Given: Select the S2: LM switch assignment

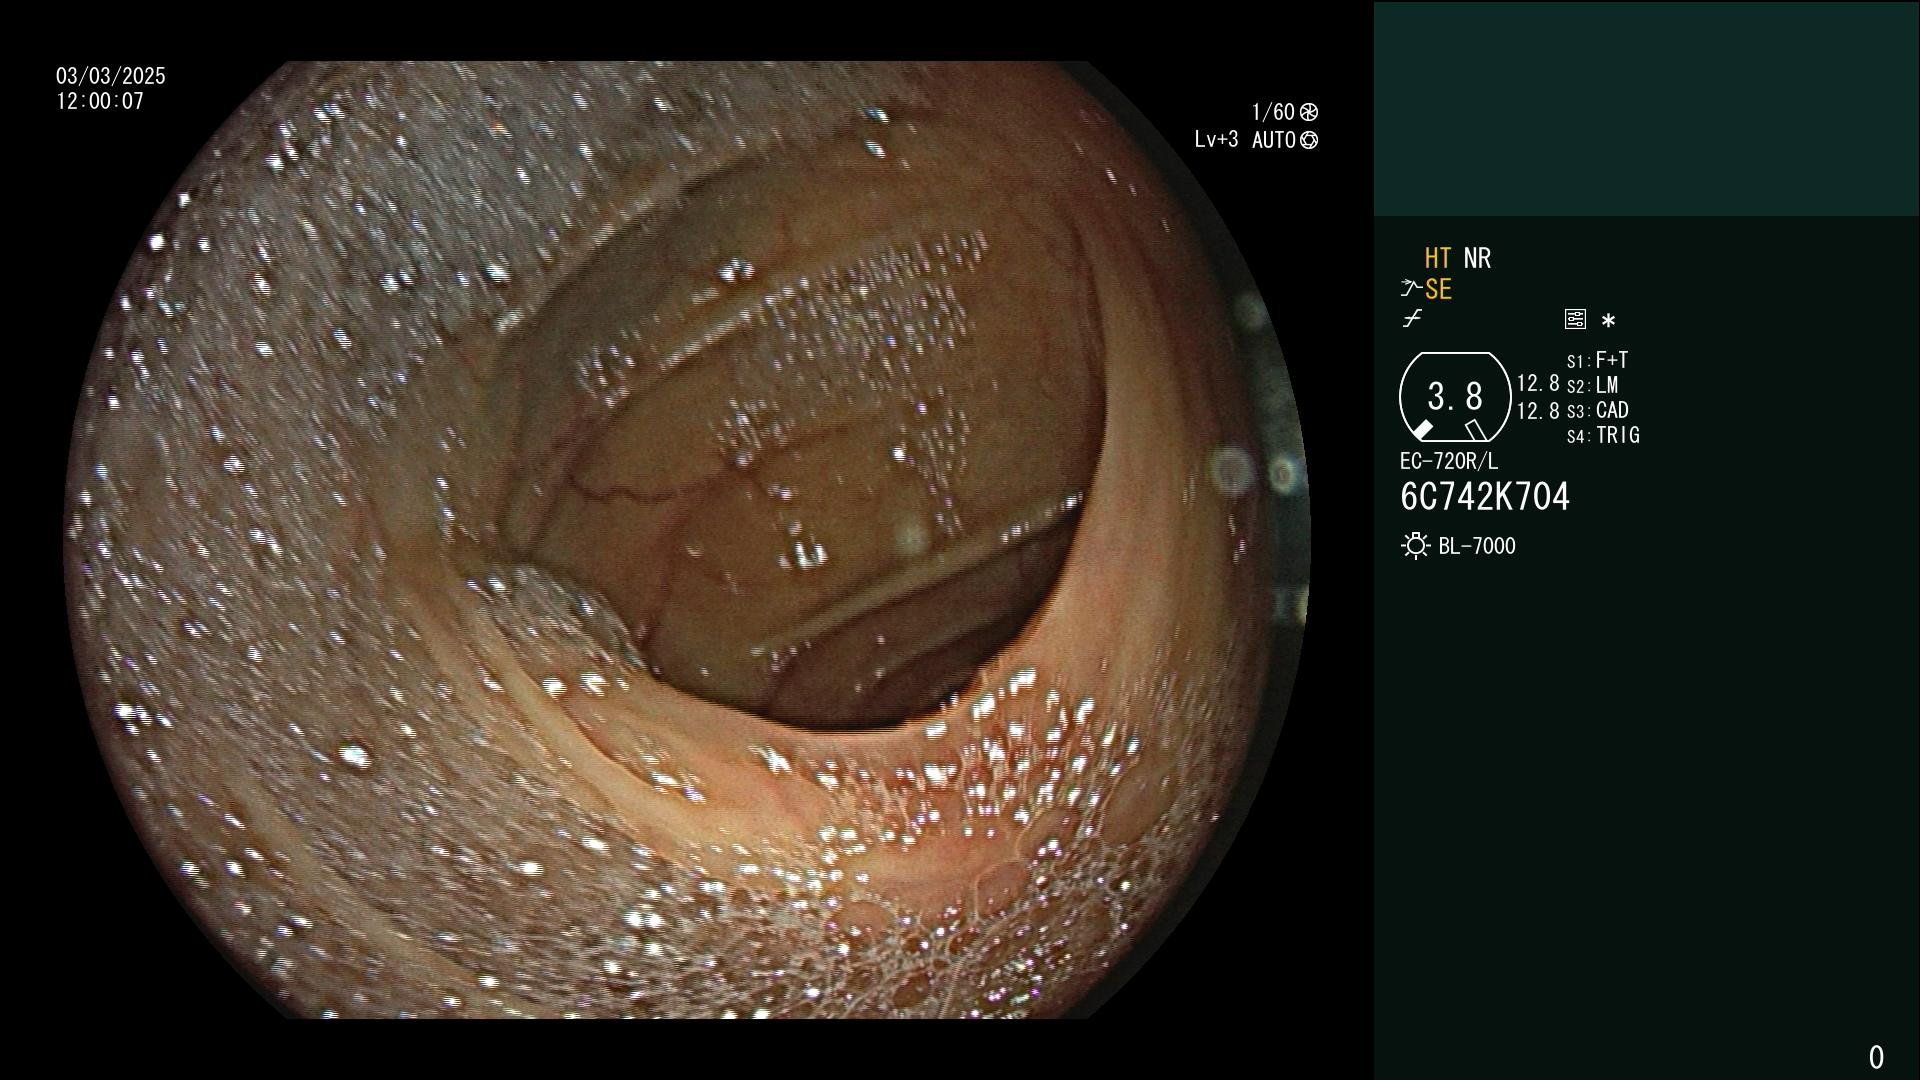Looking at the screenshot, I should point(1593,385).
